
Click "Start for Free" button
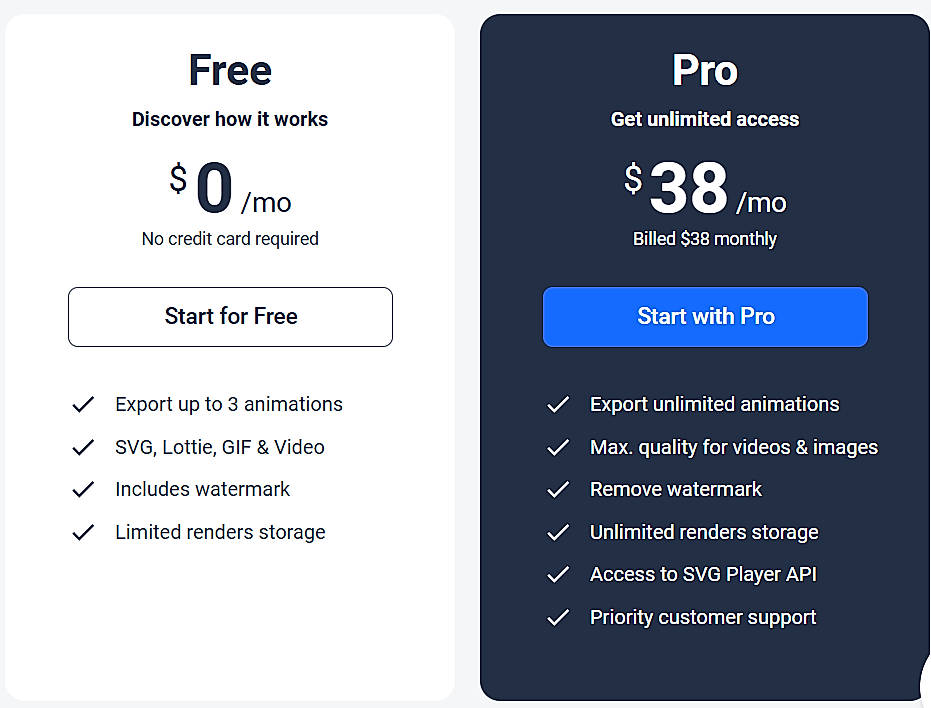[x=230, y=317]
